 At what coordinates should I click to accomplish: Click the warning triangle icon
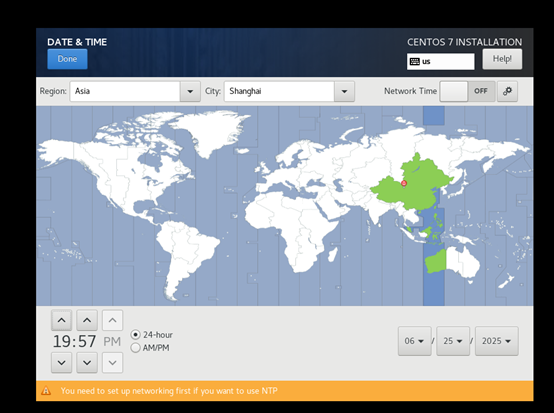pyautogui.click(x=46, y=391)
